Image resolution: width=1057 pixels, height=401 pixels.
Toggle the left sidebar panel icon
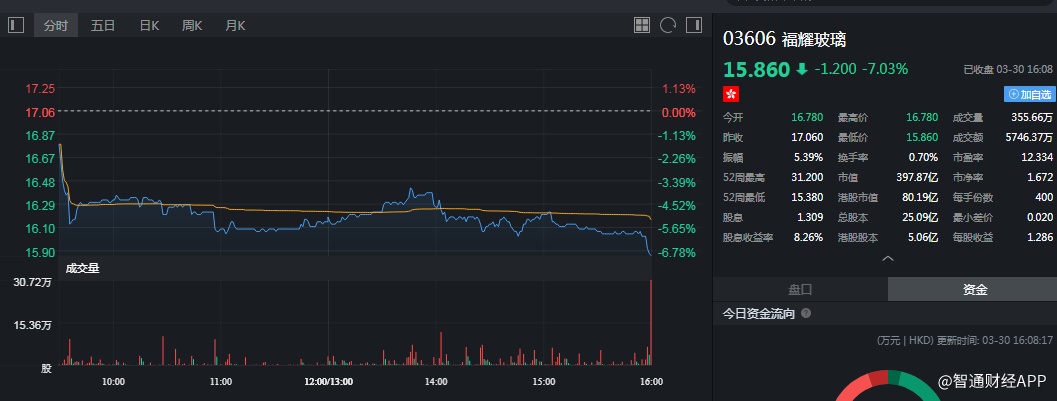15,26
